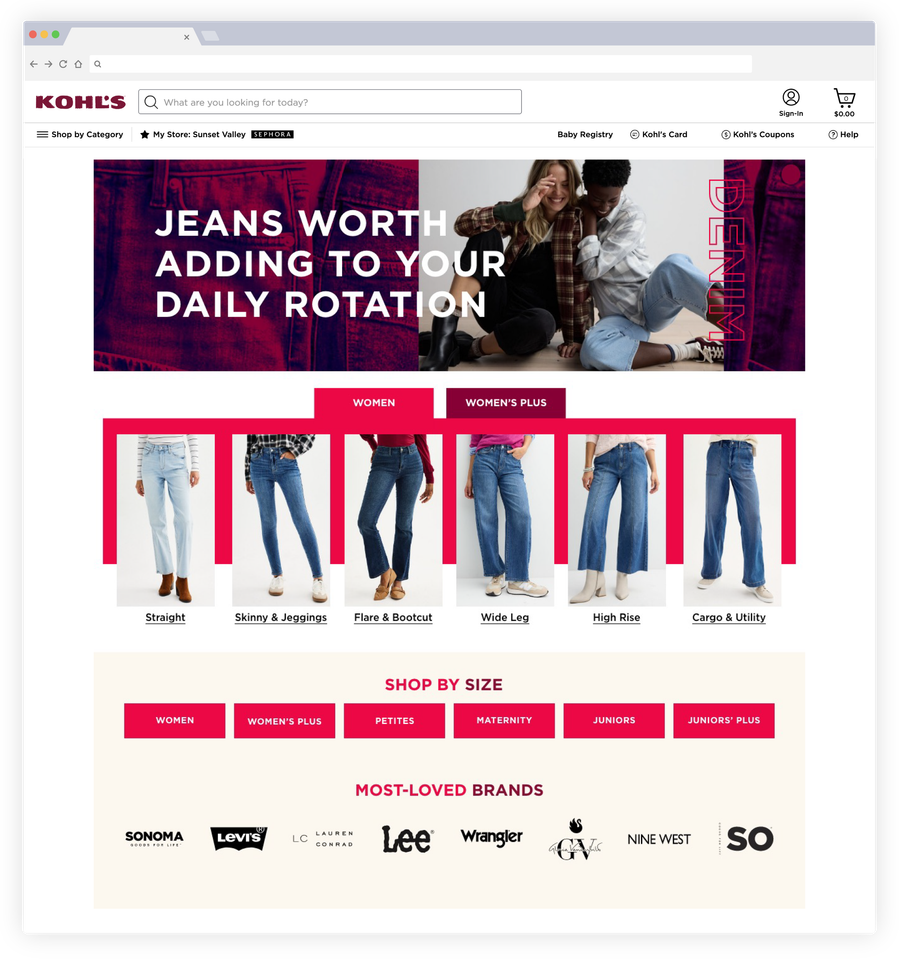The height and width of the screenshot is (964, 899).
Task: Open the shopping cart icon
Action: coord(844,102)
